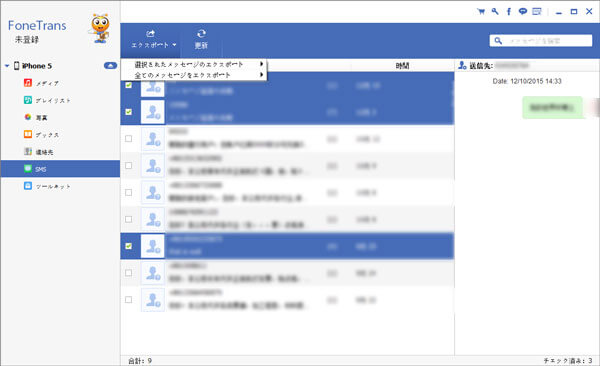Click the エクスポート button label
This screenshot has width=600, height=366.
tap(150, 45)
